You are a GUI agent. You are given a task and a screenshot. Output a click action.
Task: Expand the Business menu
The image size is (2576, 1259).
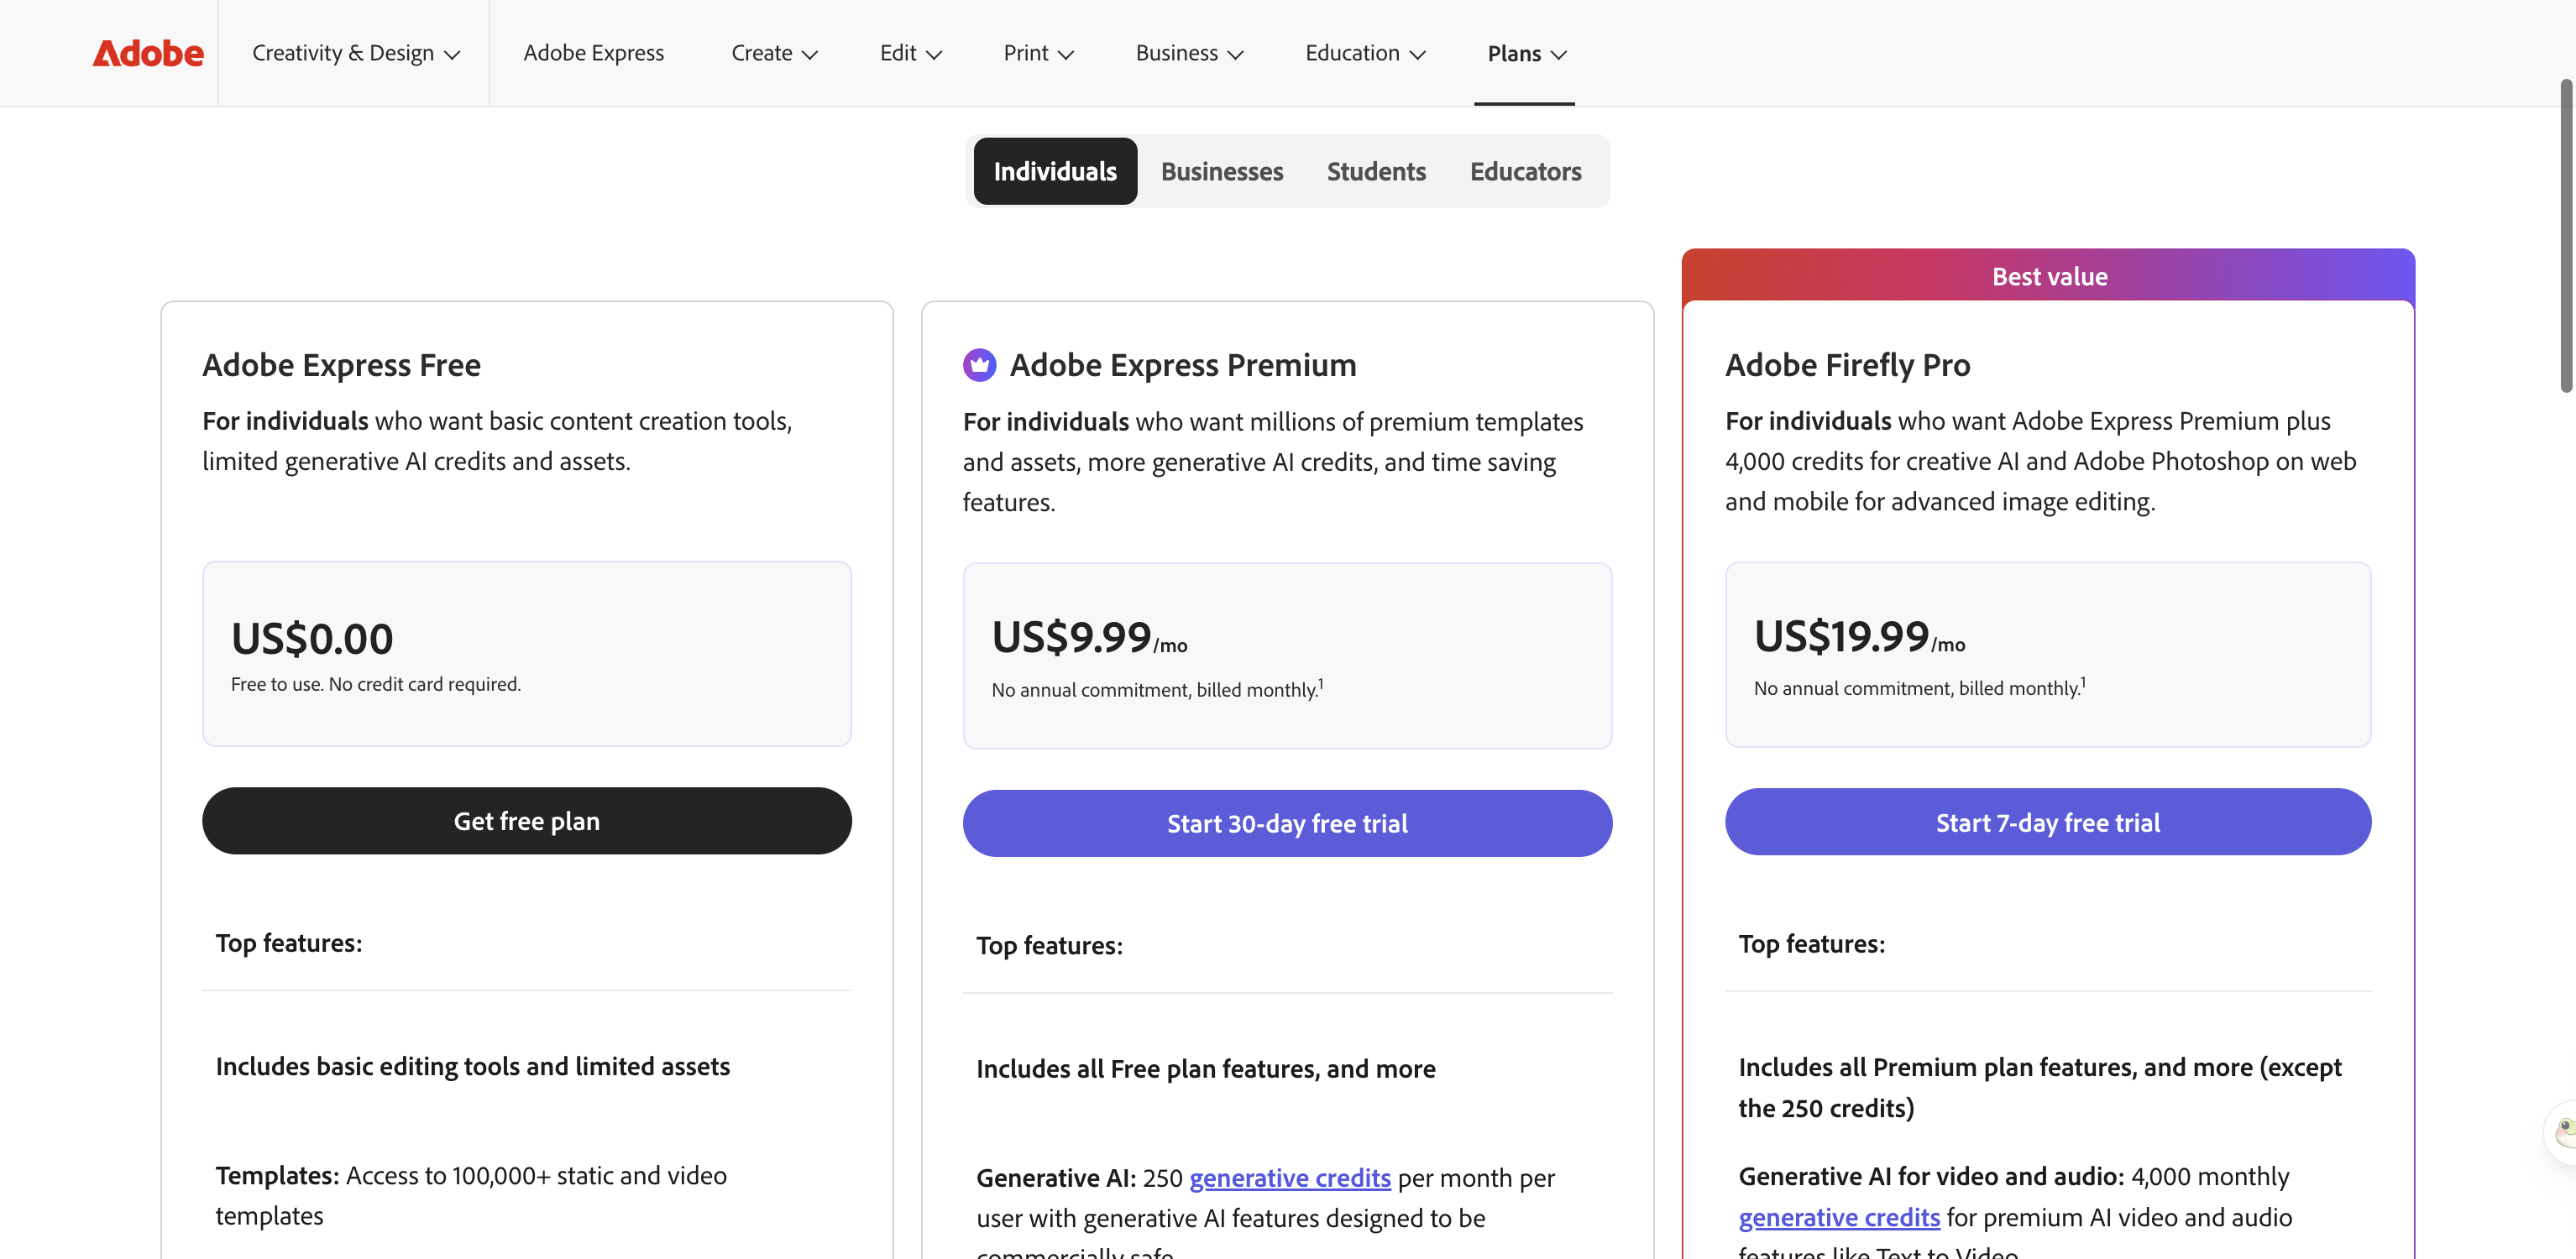(x=1189, y=53)
